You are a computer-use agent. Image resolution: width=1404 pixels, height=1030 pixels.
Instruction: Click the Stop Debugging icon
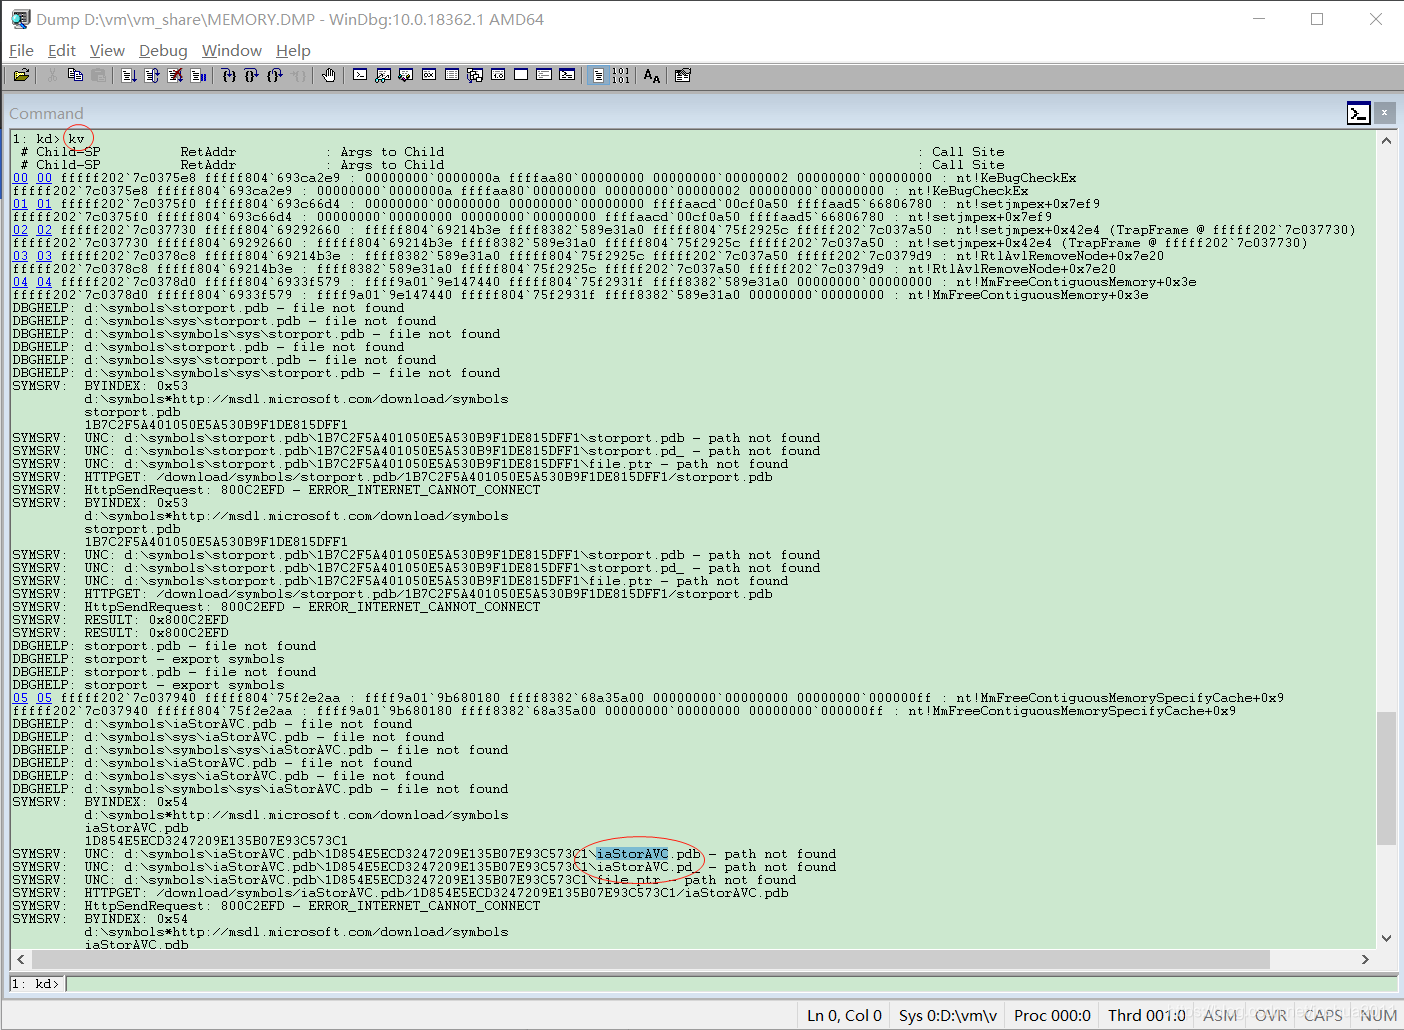(176, 75)
